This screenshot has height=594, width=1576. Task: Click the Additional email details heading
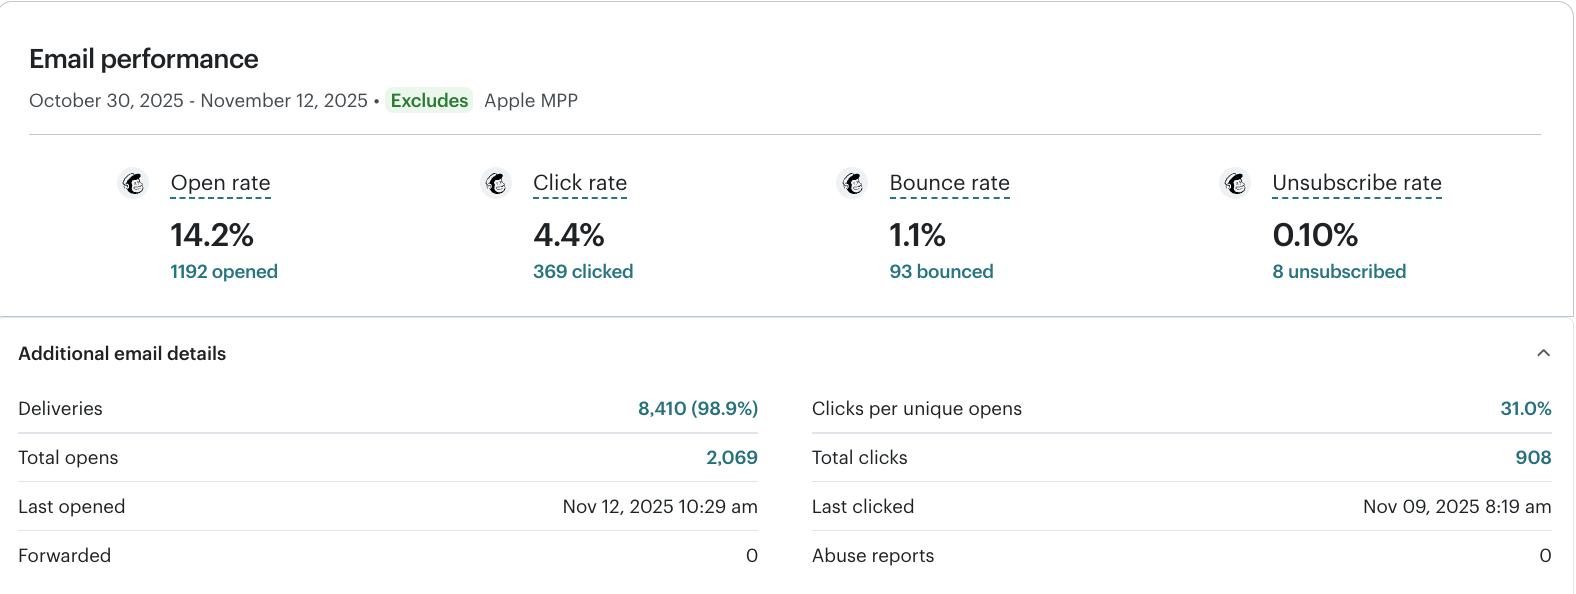point(122,354)
